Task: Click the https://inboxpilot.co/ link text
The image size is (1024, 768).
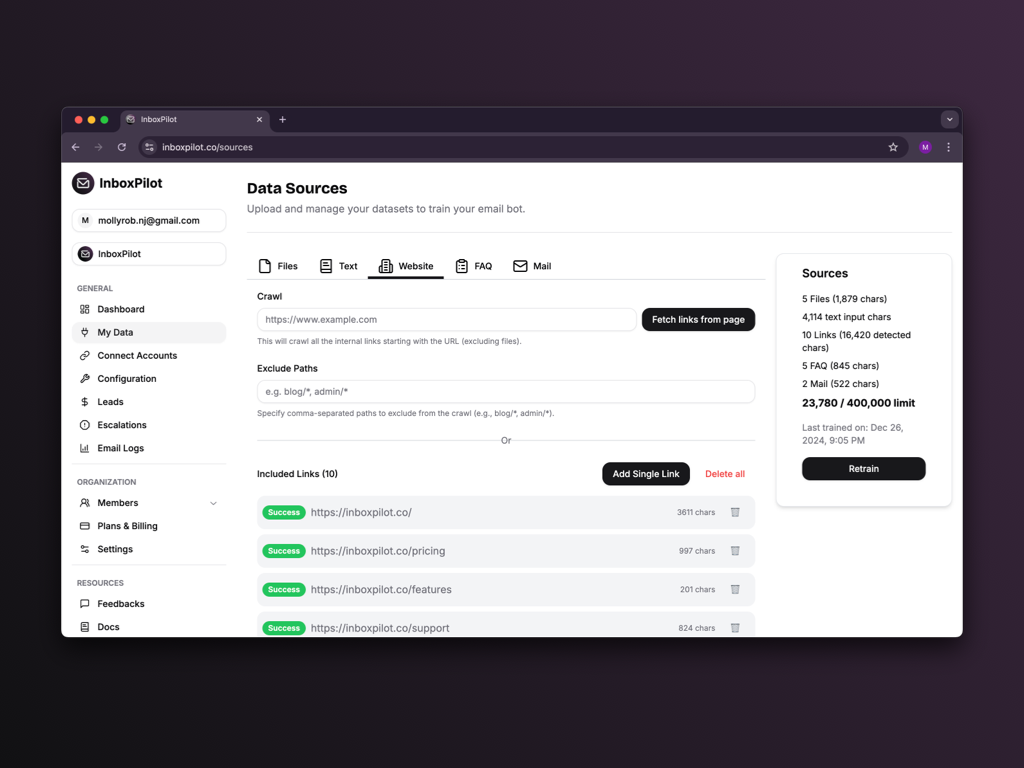Action: coord(361,513)
